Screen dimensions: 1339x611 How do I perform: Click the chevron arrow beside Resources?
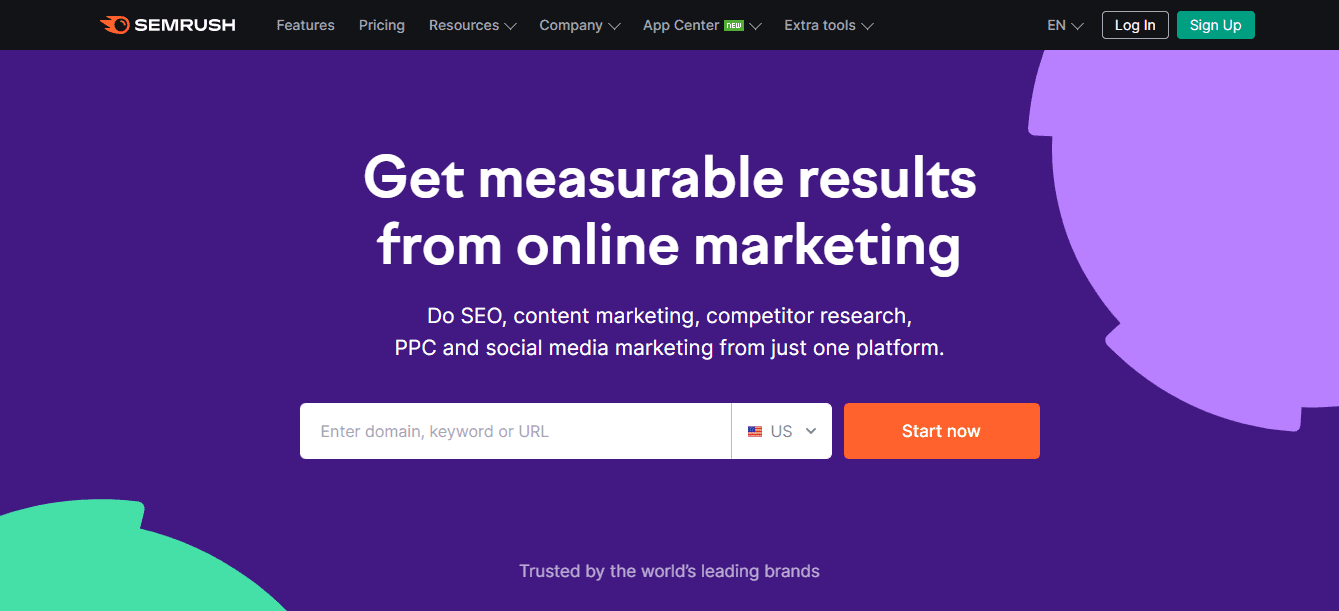(x=511, y=26)
